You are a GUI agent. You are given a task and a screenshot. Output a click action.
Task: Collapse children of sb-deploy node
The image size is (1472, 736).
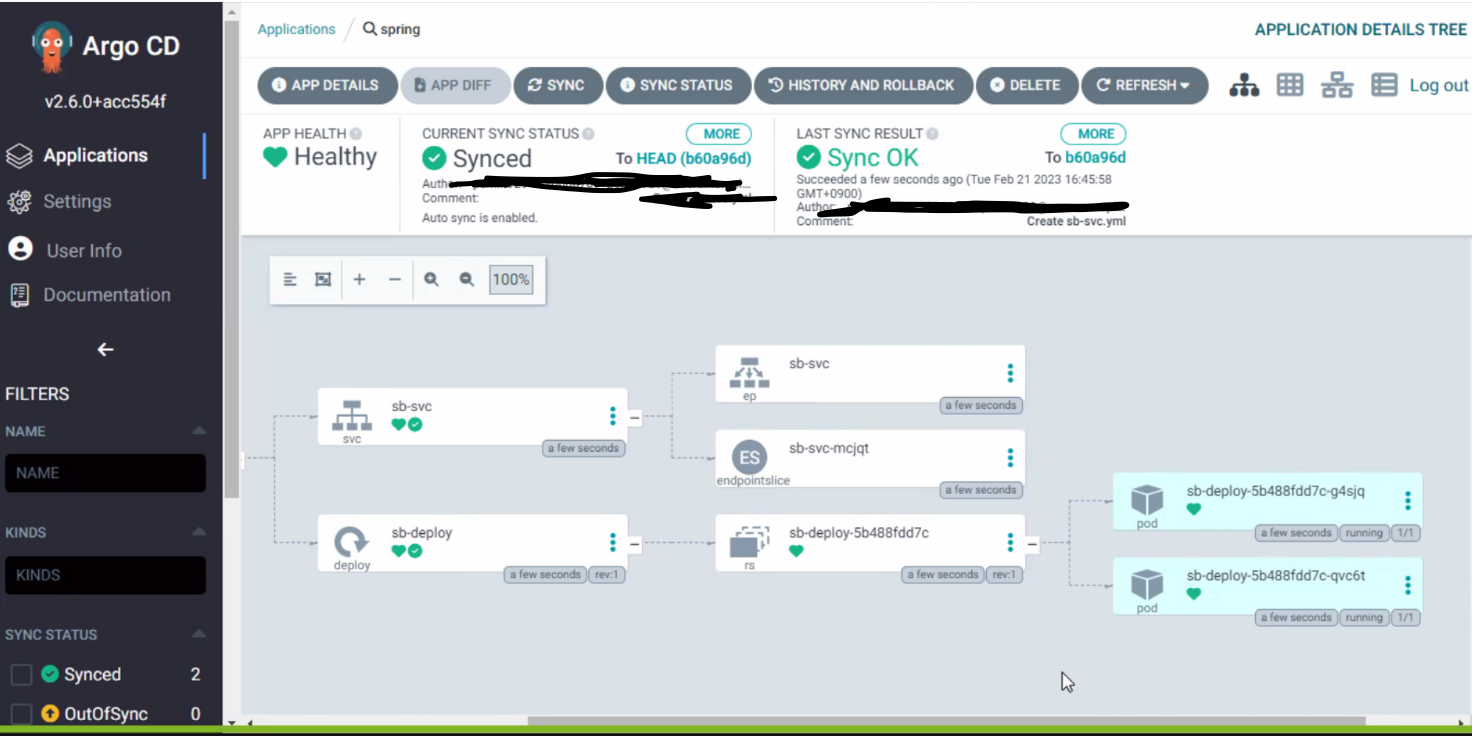click(x=634, y=544)
